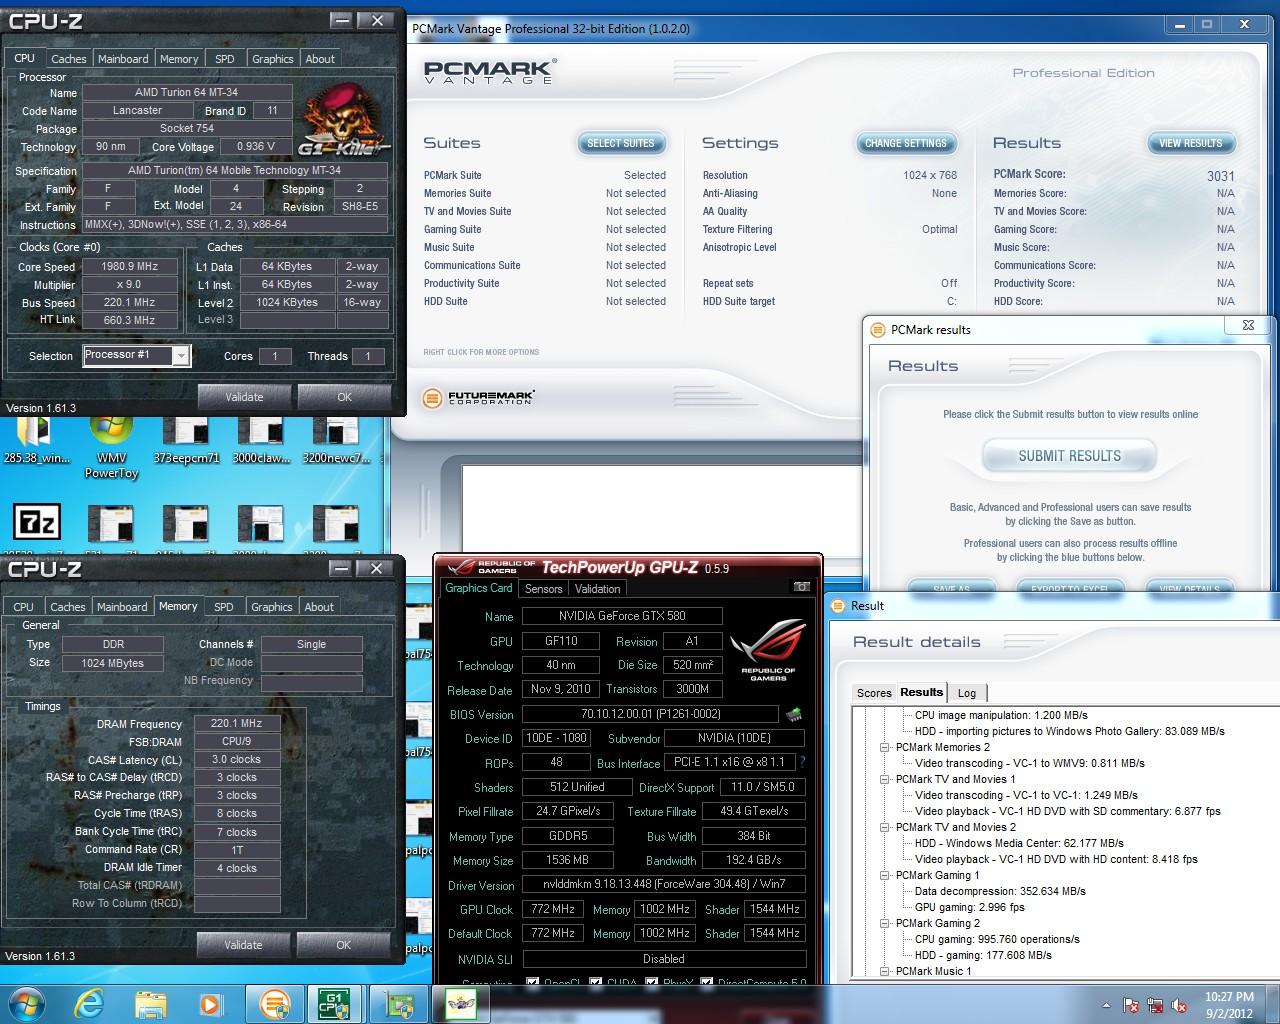Click the BIOS save chip icon in GPU-Z
The height and width of the screenshot is (1024, 1280).
(x=793, y=714)
